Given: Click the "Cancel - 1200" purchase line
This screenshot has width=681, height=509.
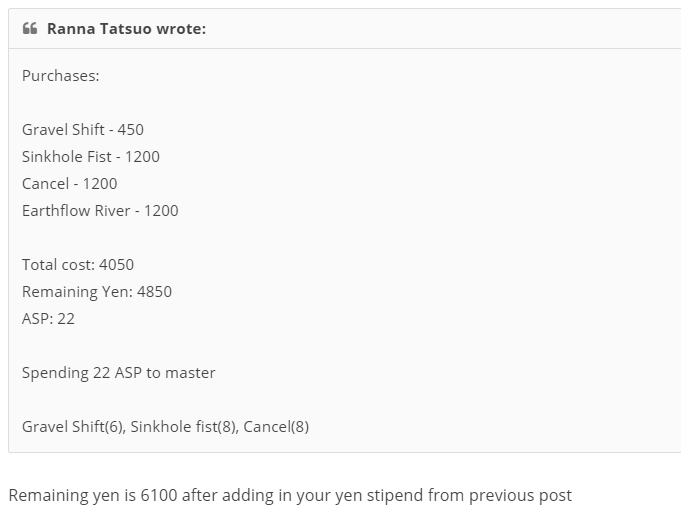Looking at the screenshot, I should point(70,184).
